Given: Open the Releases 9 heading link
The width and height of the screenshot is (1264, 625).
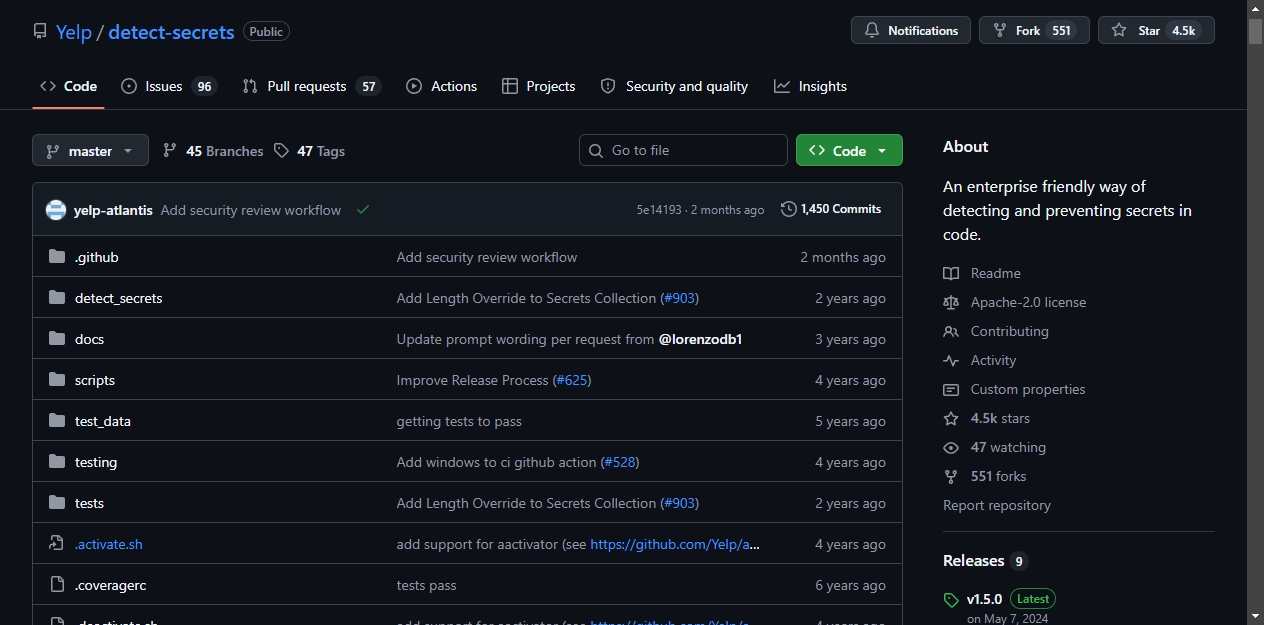Looking at the screenshot, I should coord(985,561).
